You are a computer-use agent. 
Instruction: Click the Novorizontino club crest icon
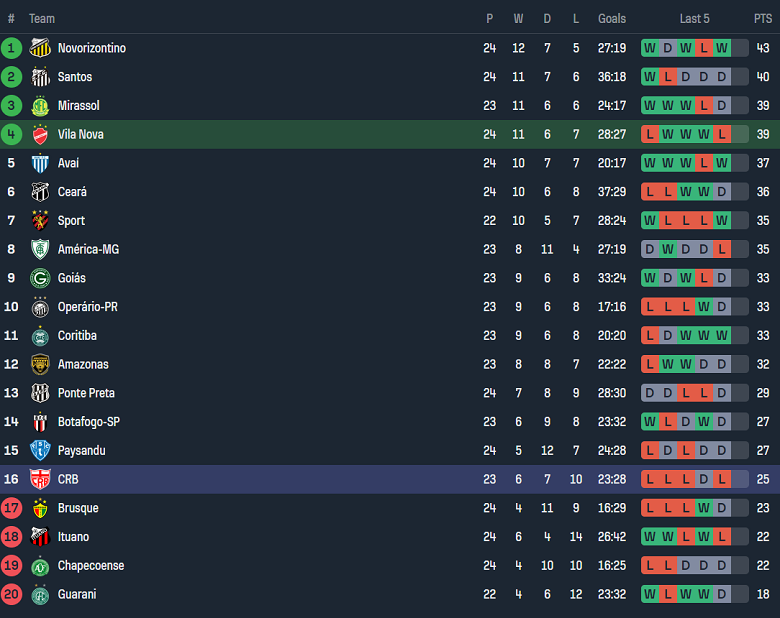coord(40,48)
